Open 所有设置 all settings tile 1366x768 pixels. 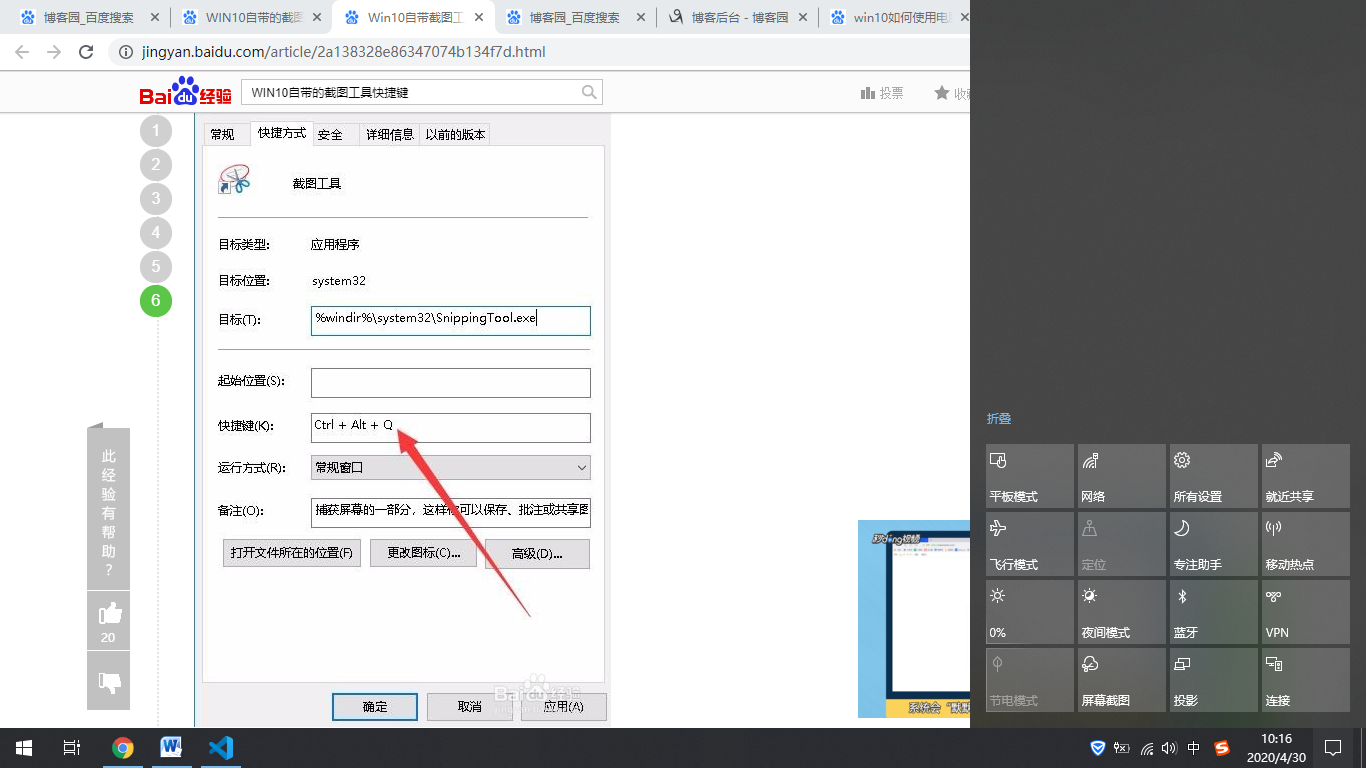coord(1213,478)
